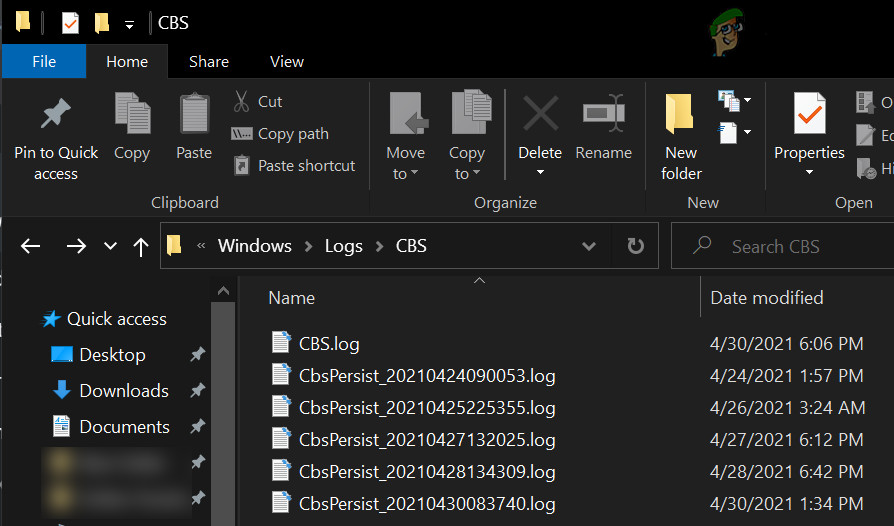Click the Refresh button in address bar

pyautogui.click(x=635, y=246)
